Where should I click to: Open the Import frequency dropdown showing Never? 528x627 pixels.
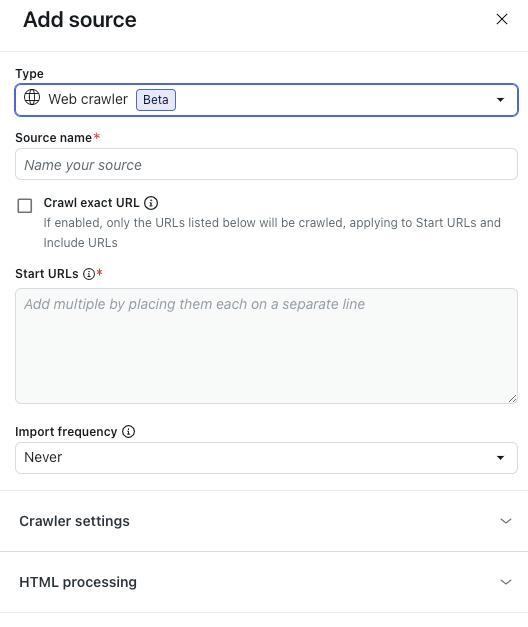[266, 458]
